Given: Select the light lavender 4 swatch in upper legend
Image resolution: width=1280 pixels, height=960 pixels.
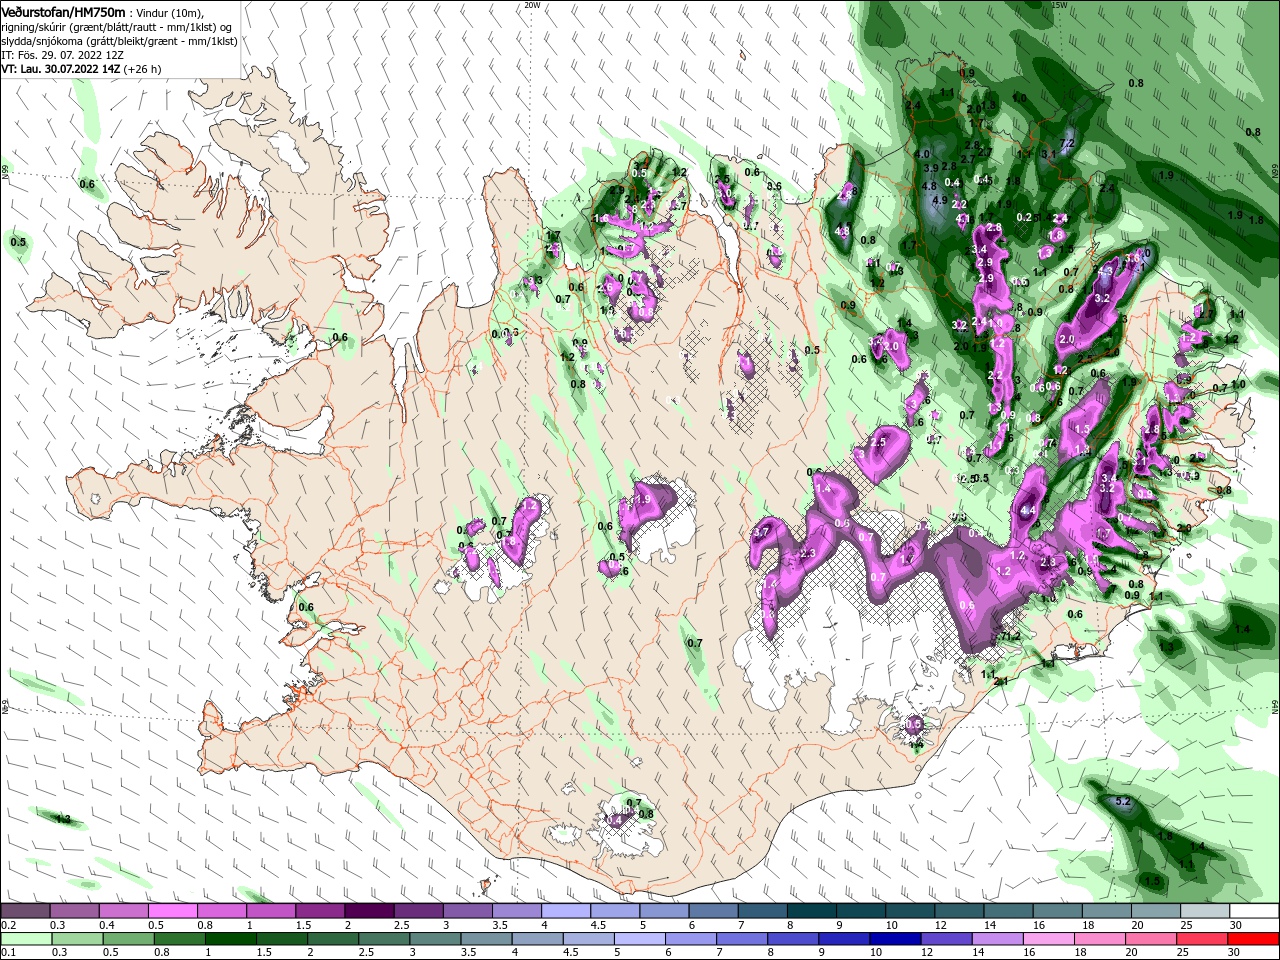Looking at the screenshot, I should [565, 911].
